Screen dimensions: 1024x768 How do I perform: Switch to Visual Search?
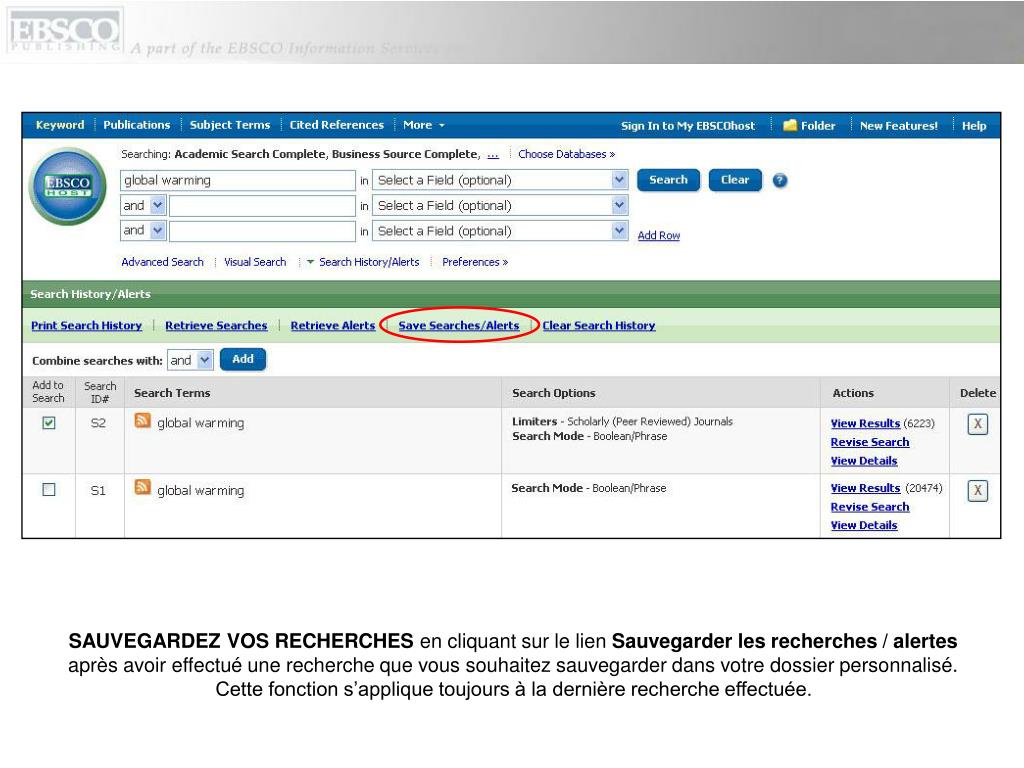tap(255, 262)
